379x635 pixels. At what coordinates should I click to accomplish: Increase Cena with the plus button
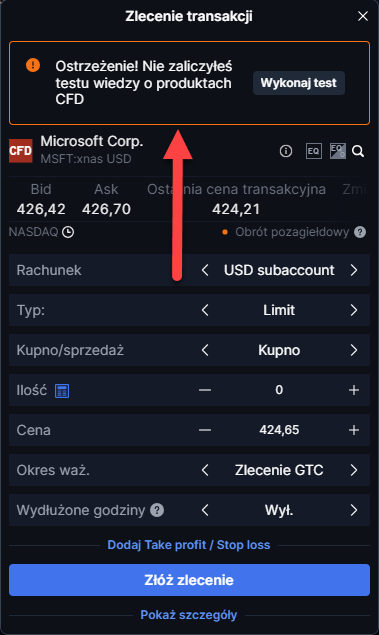pos(354,430)
